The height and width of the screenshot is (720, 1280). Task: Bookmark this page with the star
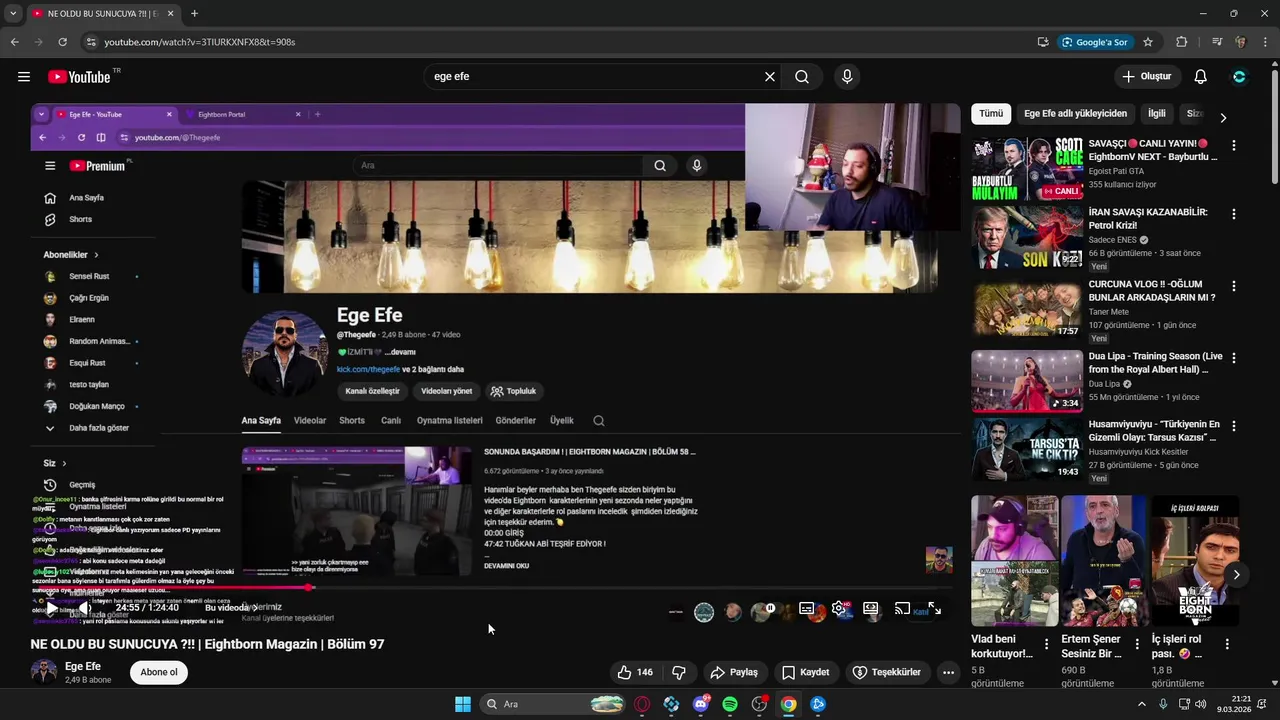[x=1148, y=42]
